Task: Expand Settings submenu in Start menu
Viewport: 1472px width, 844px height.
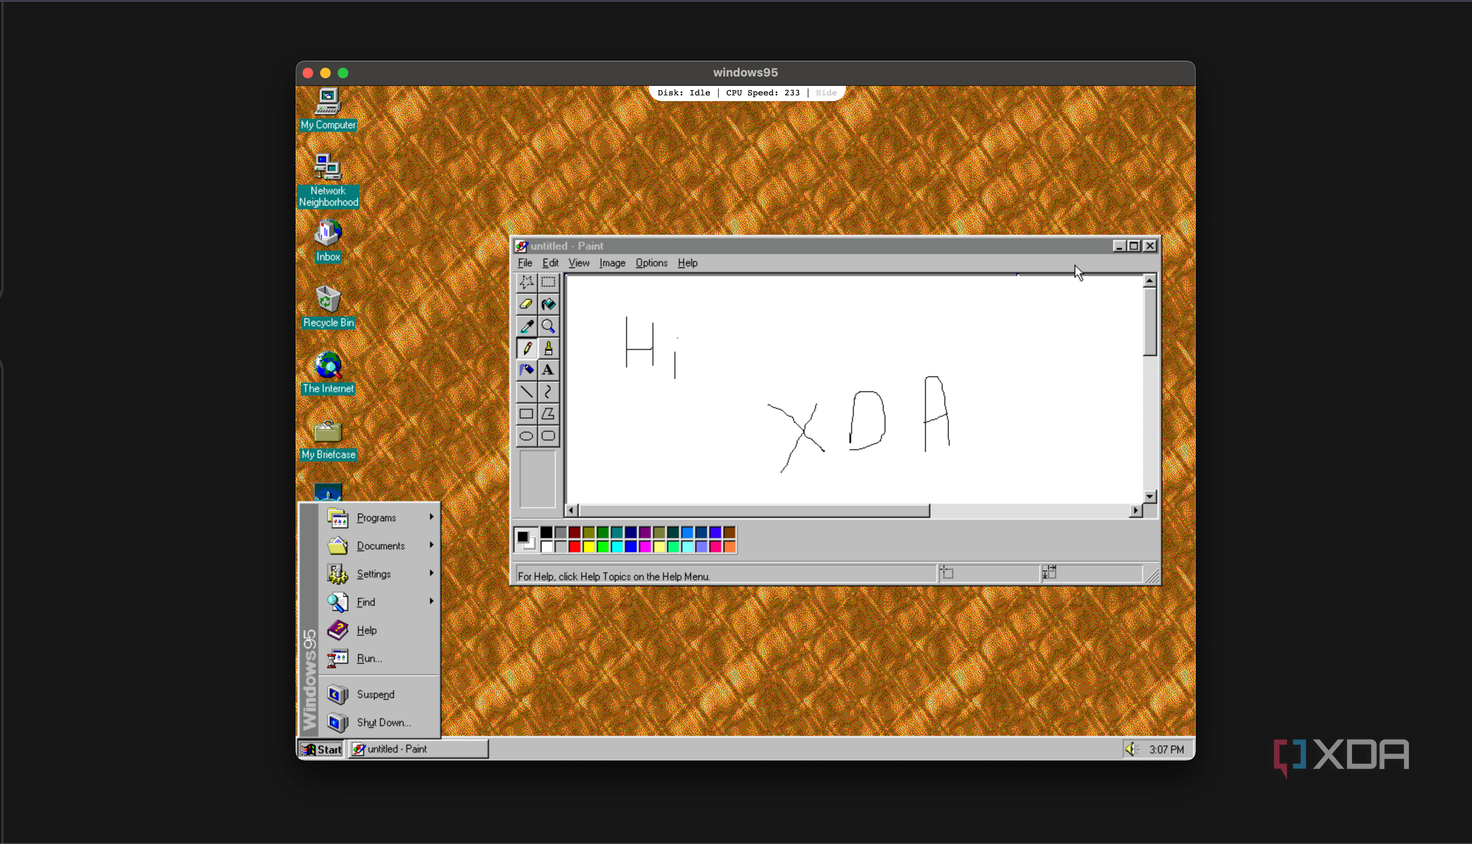Action: 380,574
